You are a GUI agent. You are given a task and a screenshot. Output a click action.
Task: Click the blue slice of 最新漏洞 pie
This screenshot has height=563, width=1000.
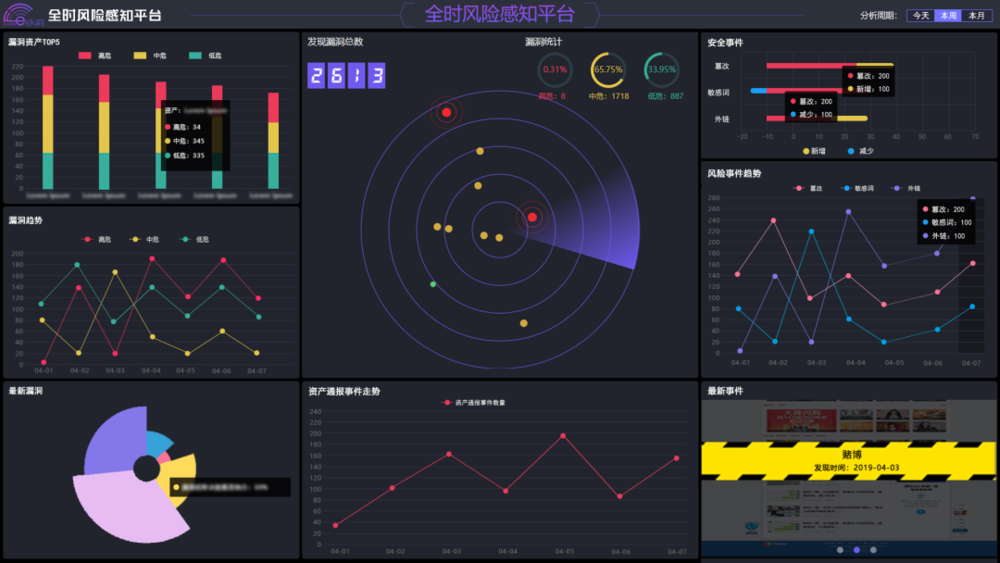coord(158,443)
